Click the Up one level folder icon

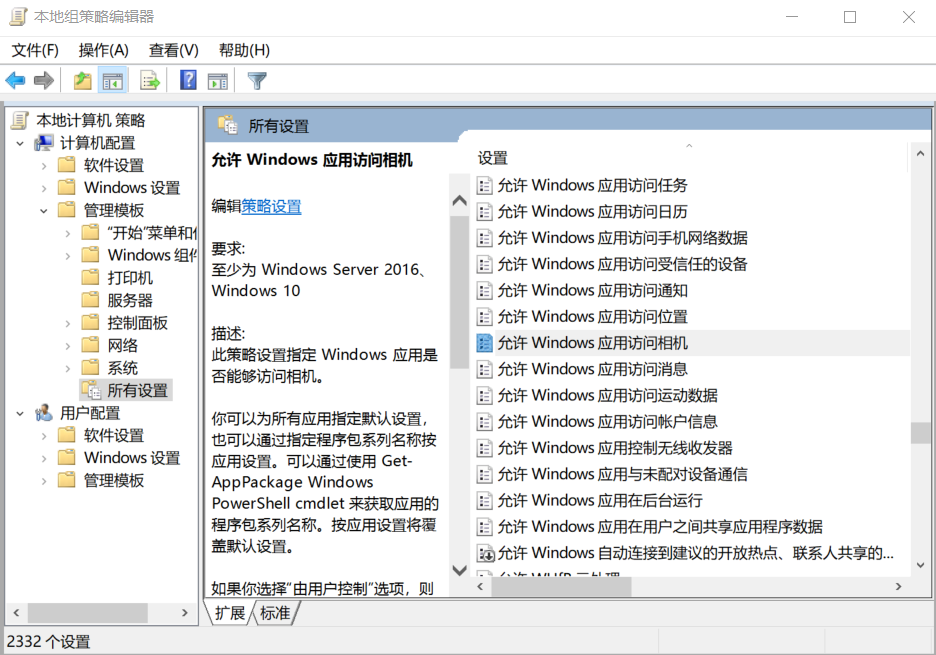[82, 80]
